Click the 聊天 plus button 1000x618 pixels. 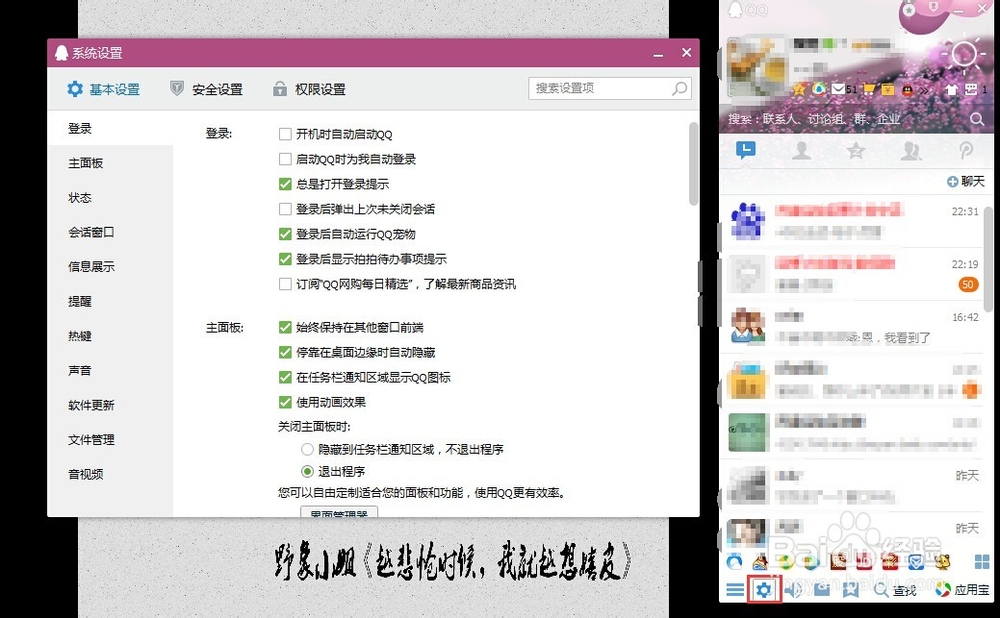pos(966,182)
